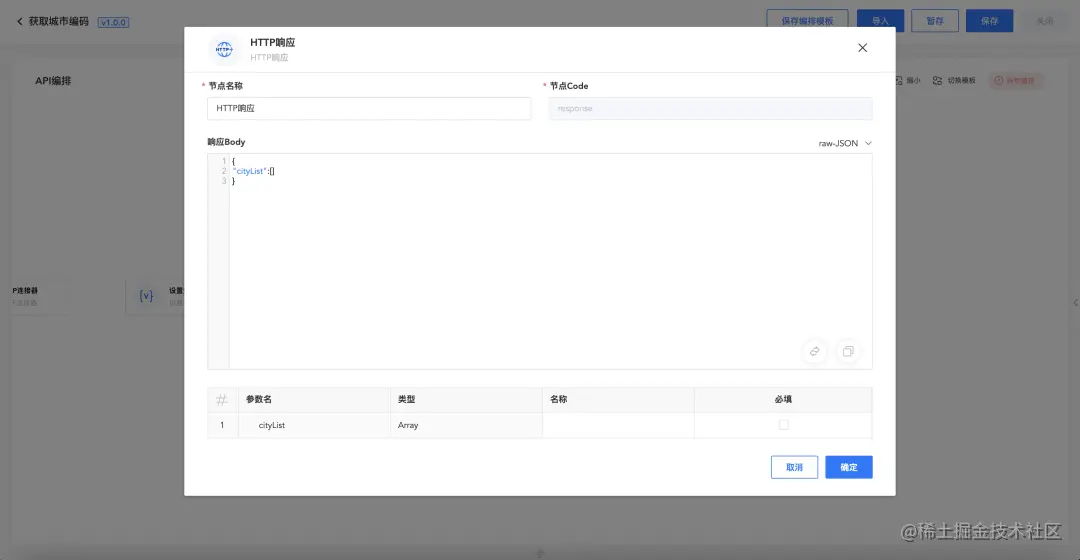
Task: Toggle the 必填 checkbox for cityList
Action: tap(783, 425)
